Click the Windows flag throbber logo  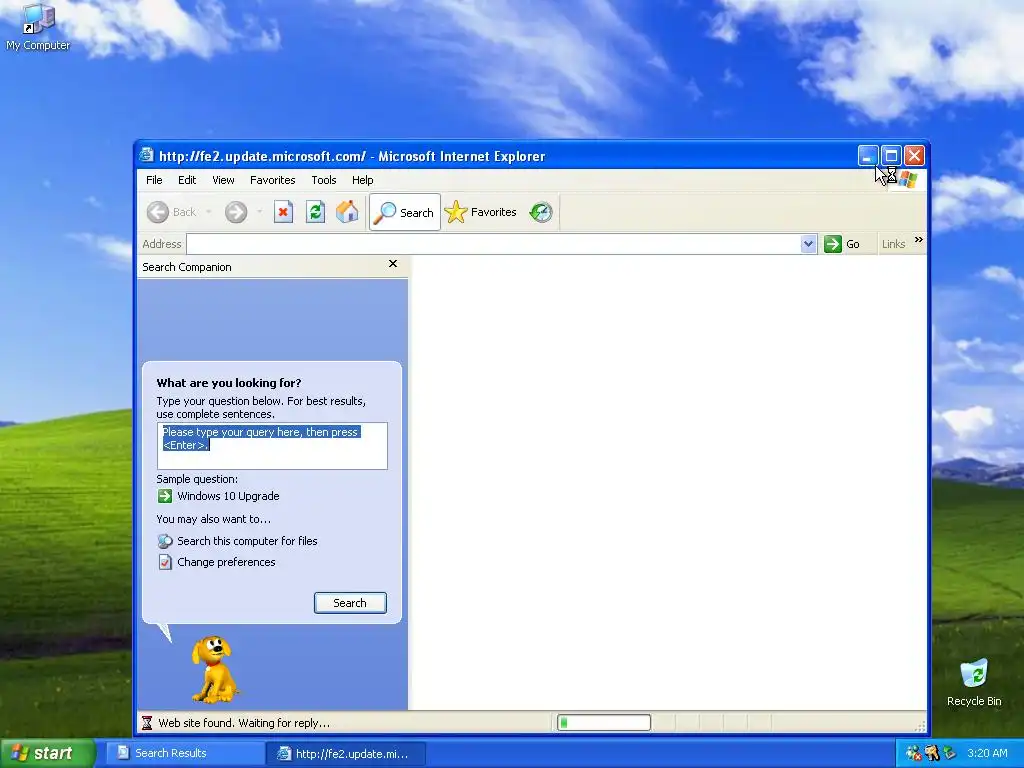pyautogui.click(x=908, y=179)
